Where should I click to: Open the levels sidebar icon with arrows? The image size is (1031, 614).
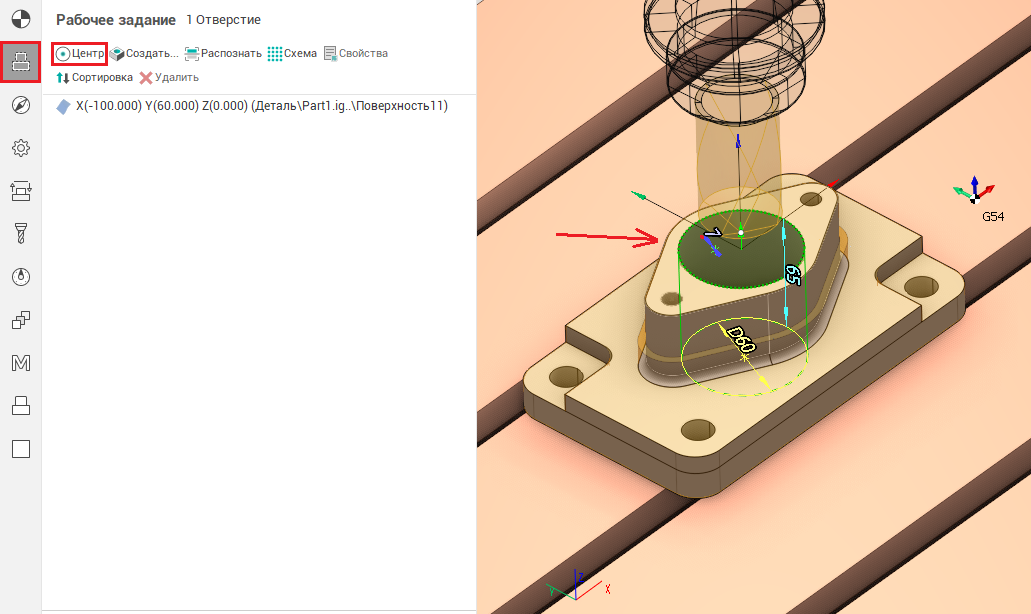pos(20,191)
